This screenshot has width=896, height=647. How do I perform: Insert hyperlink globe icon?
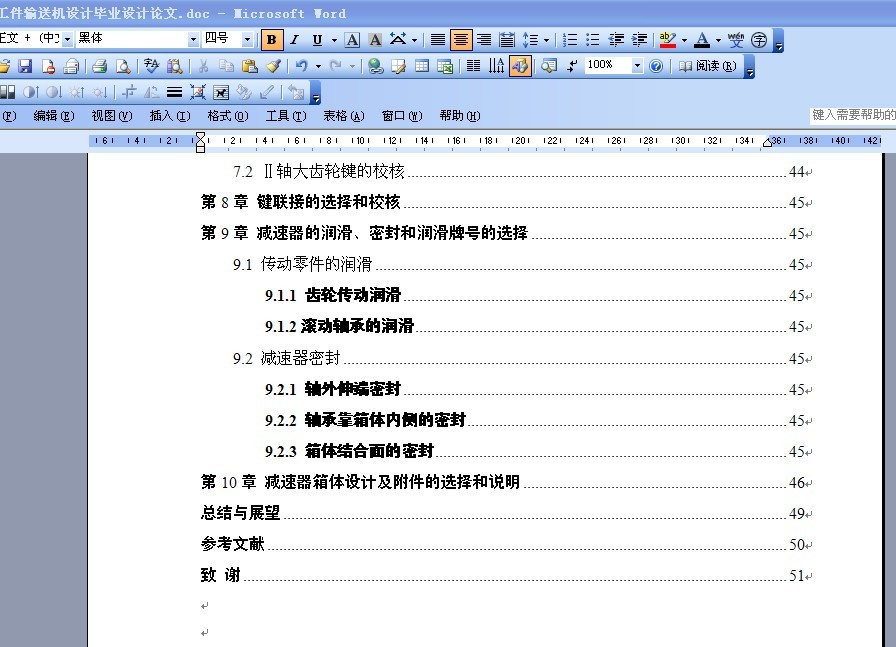(375, 66)
